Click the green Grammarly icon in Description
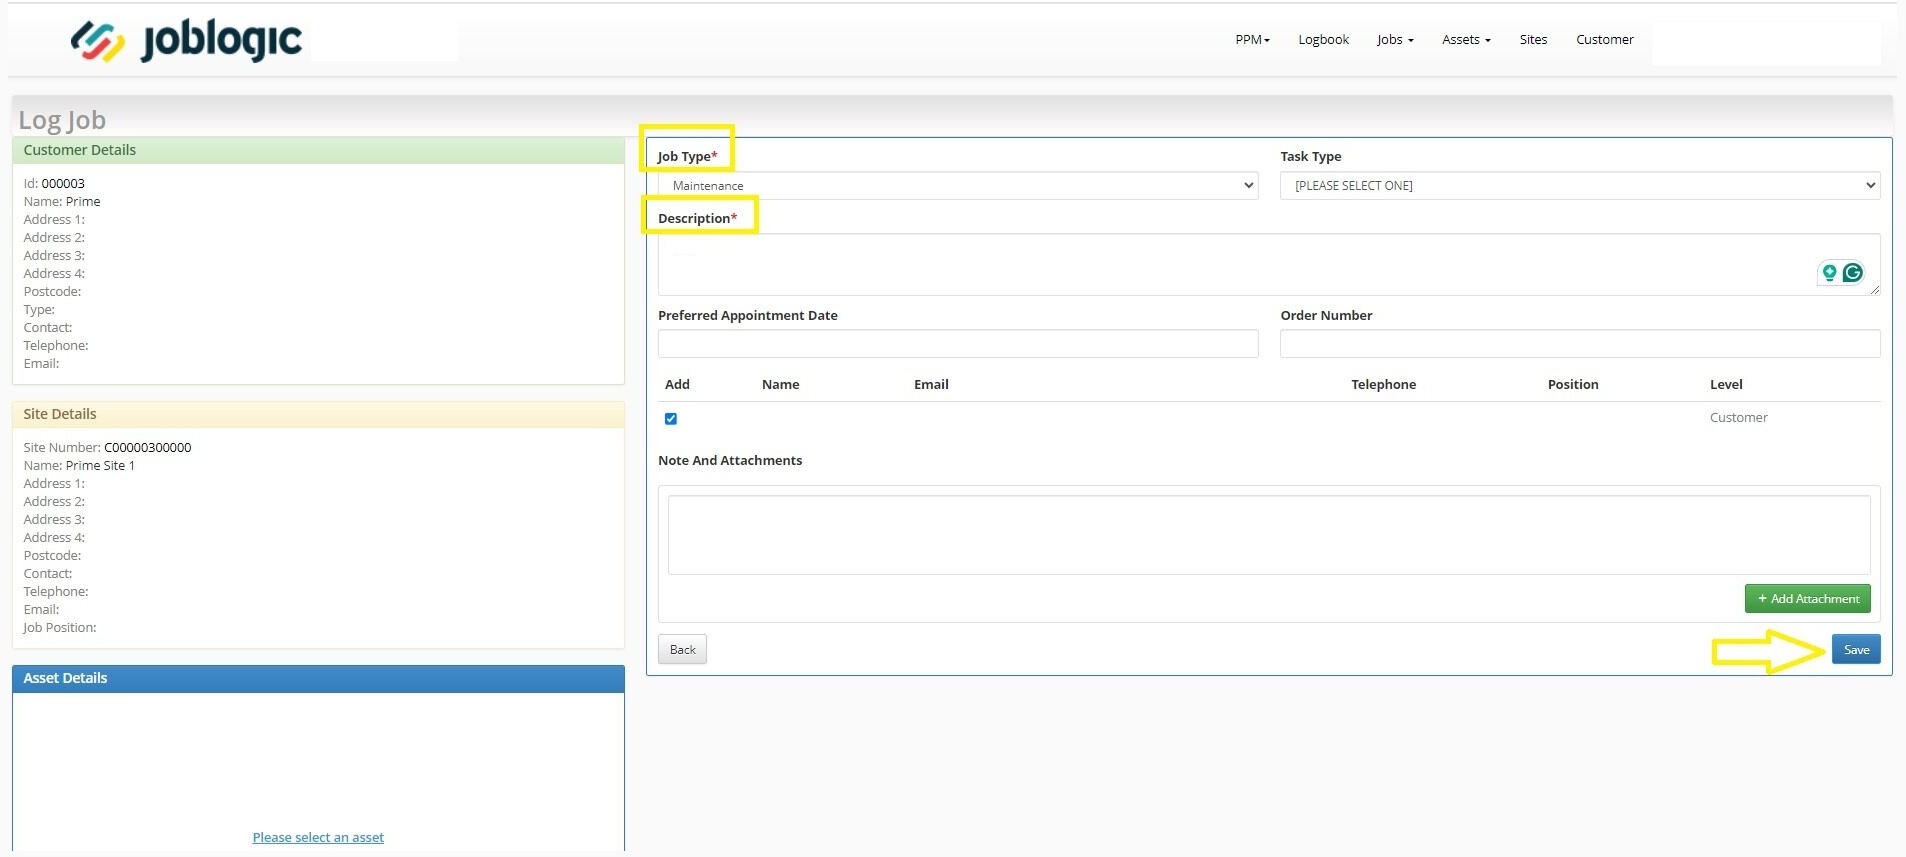This screenshot has width=1906, height=857. [x=1853, y=272]
